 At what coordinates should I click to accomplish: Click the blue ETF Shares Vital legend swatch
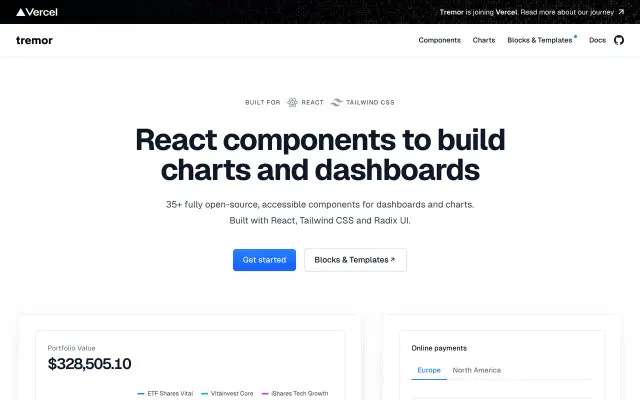pyautogui.click(x=141, y=394)
